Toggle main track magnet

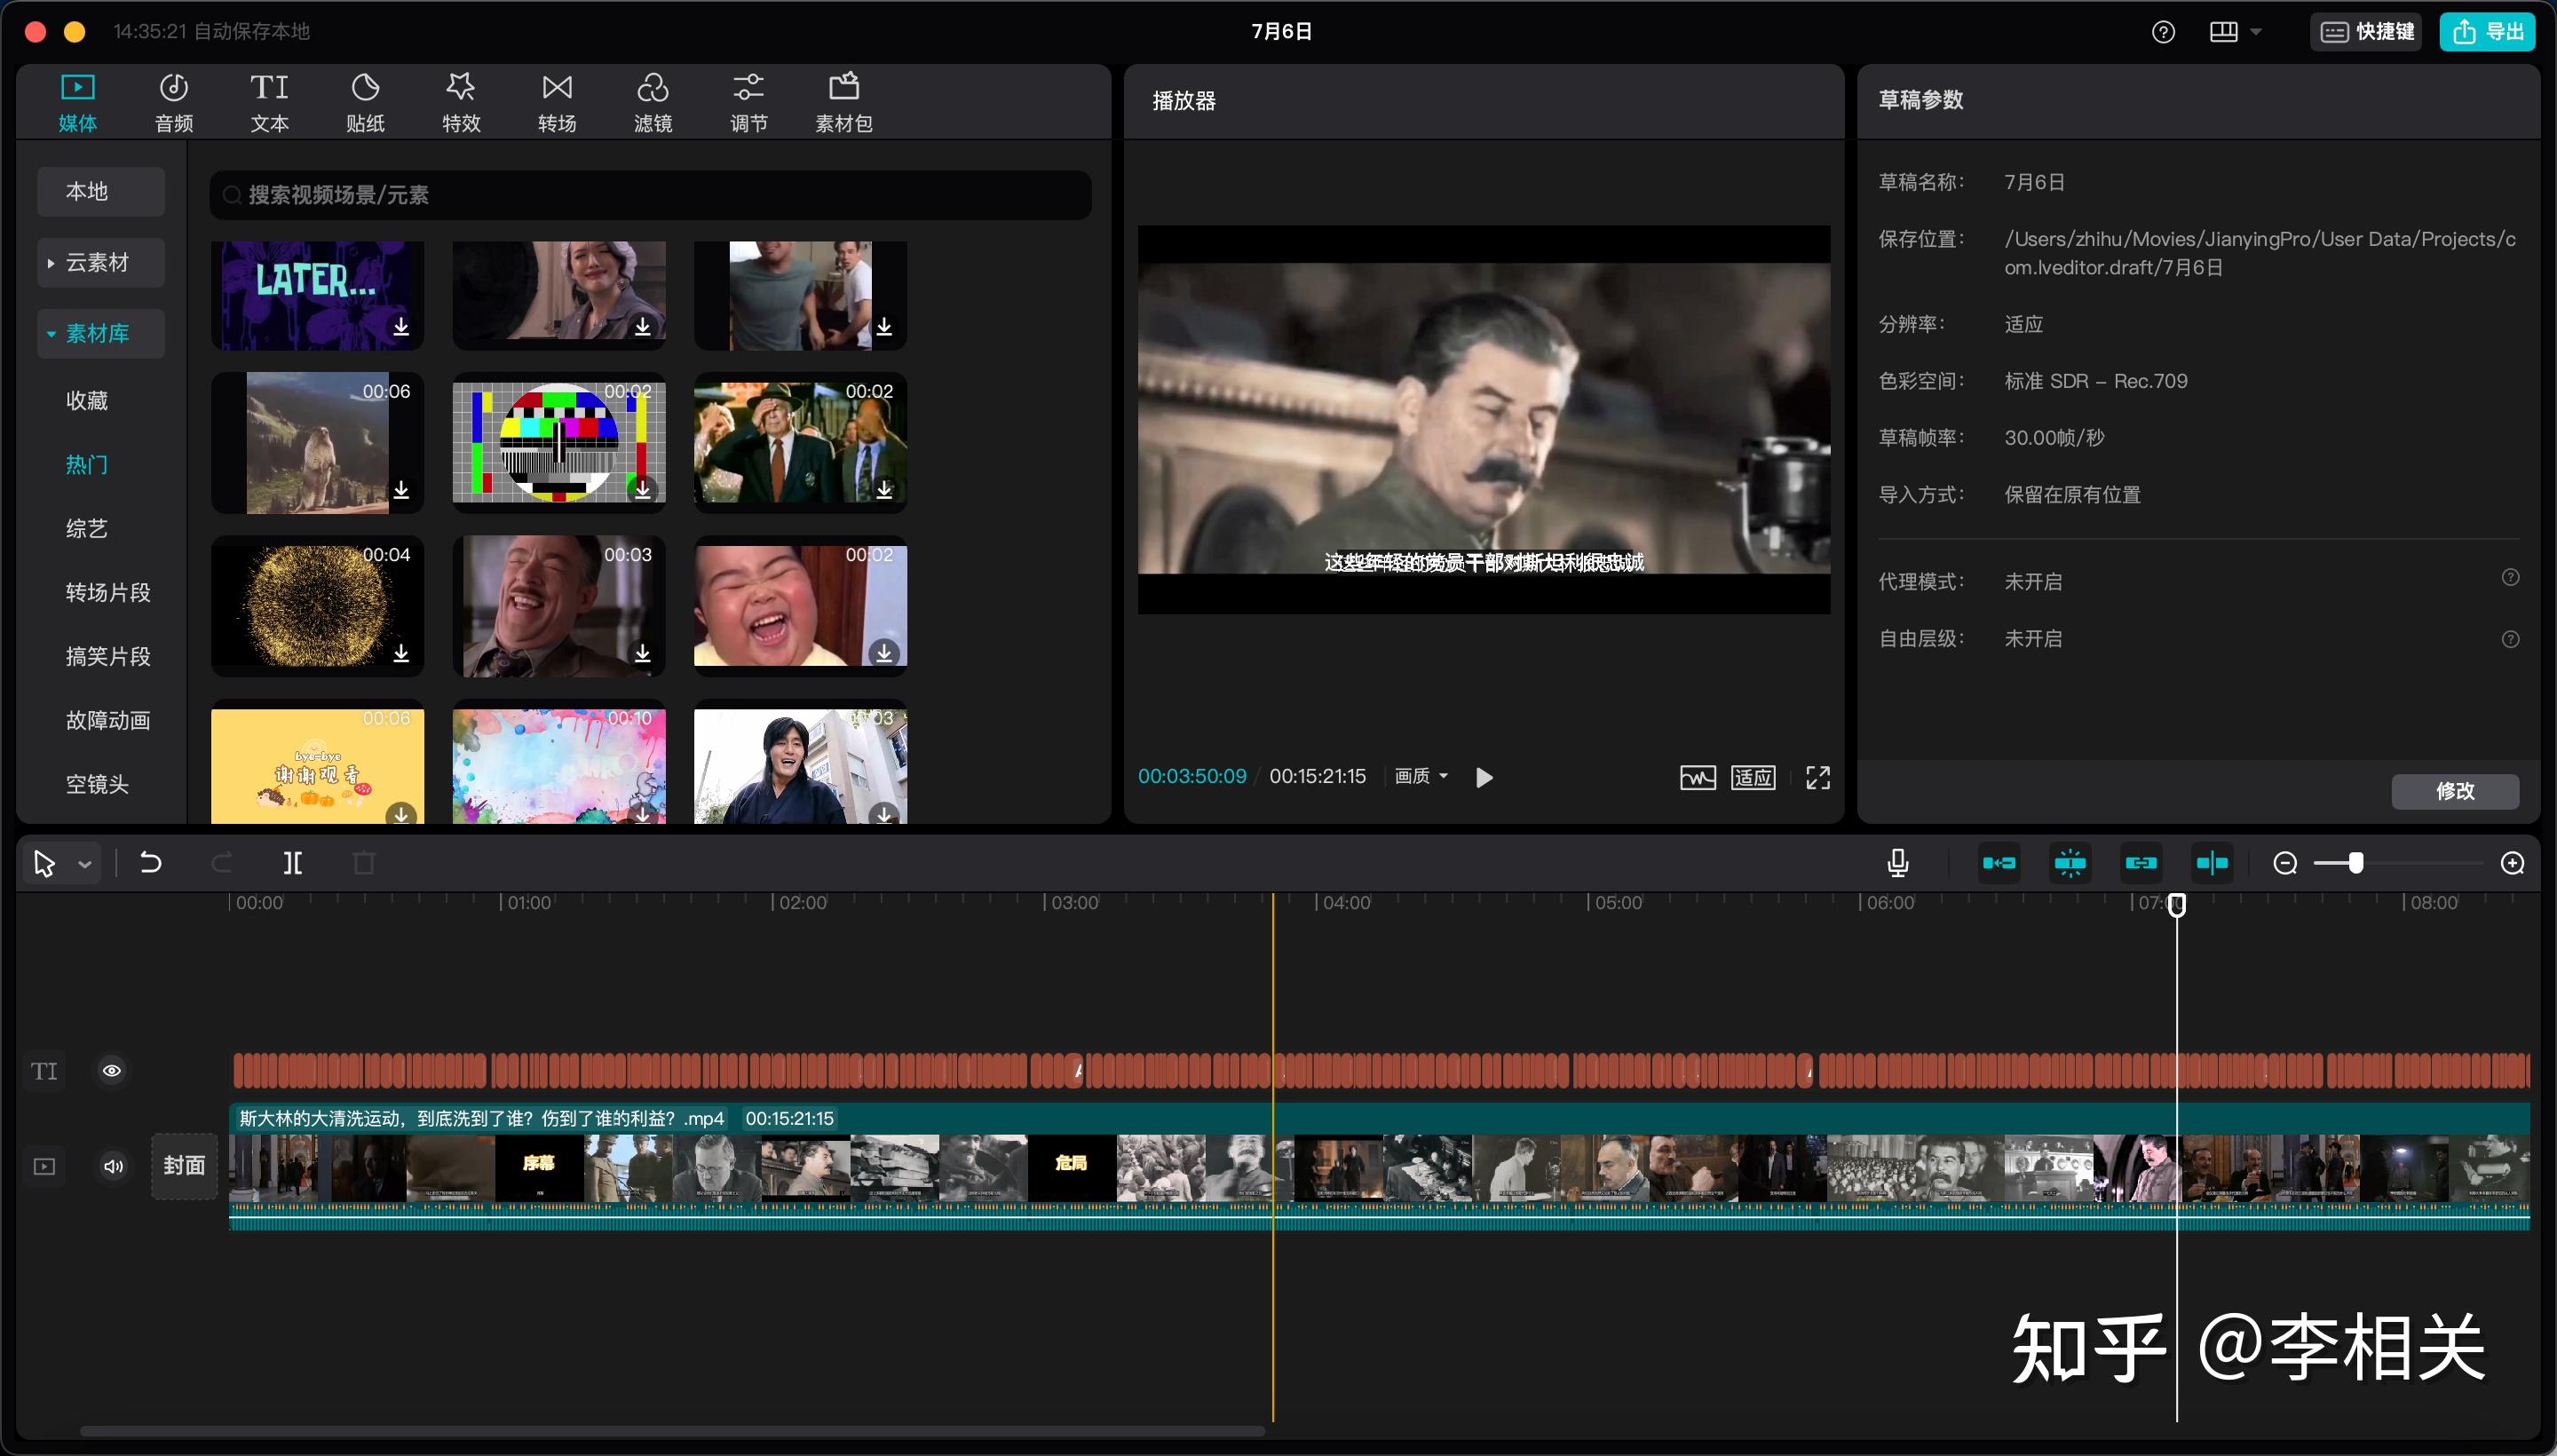(x=1999, y=863)
